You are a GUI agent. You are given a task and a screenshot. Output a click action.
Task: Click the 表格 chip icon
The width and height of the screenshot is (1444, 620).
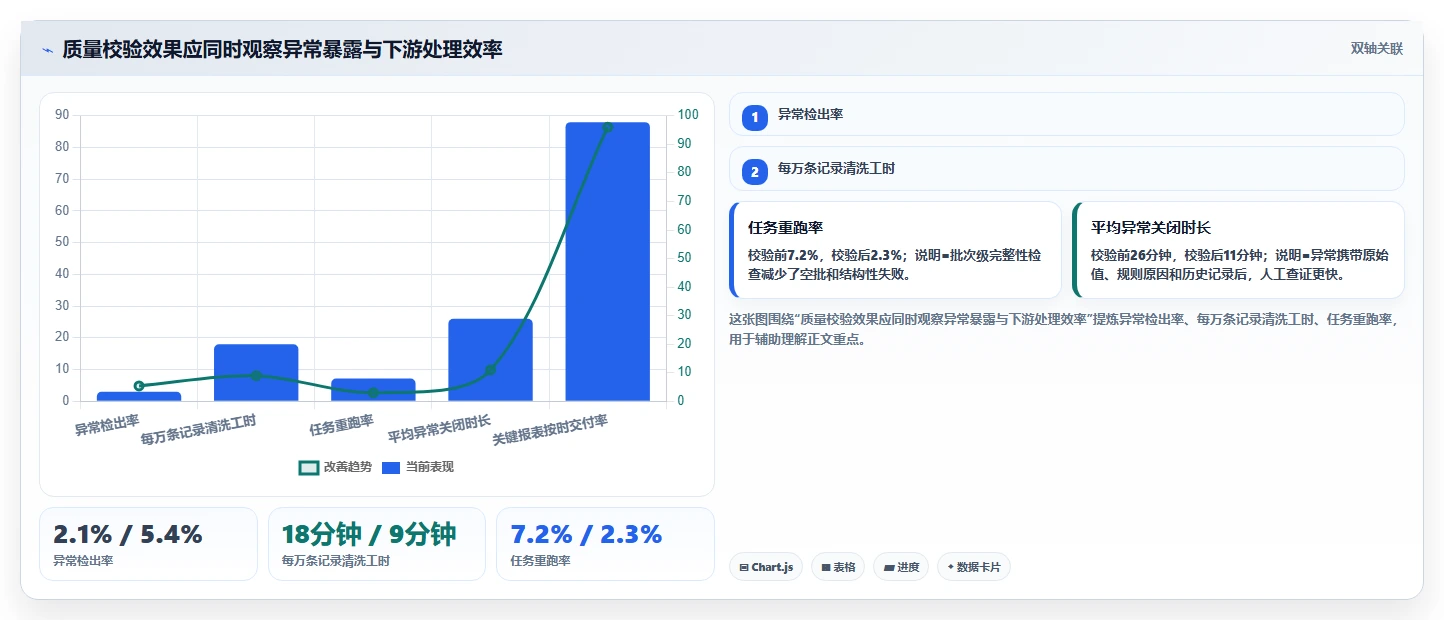pos(825,568)
